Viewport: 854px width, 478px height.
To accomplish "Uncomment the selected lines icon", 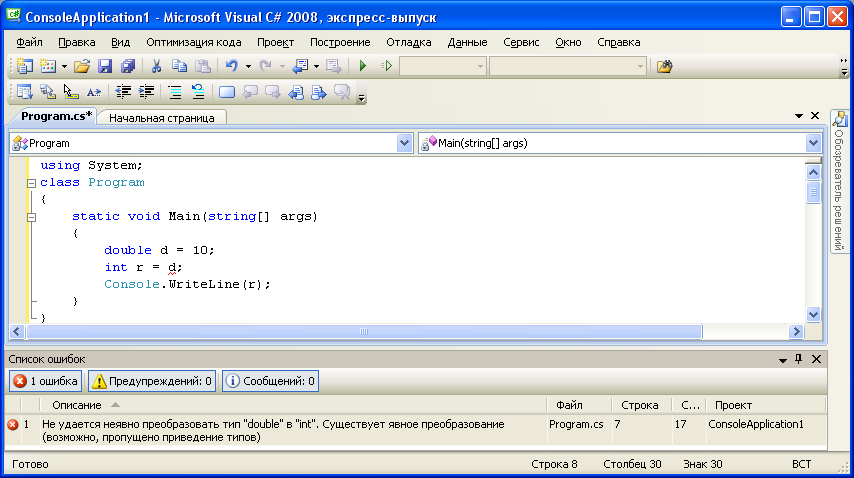I will [x=198, y=92].
